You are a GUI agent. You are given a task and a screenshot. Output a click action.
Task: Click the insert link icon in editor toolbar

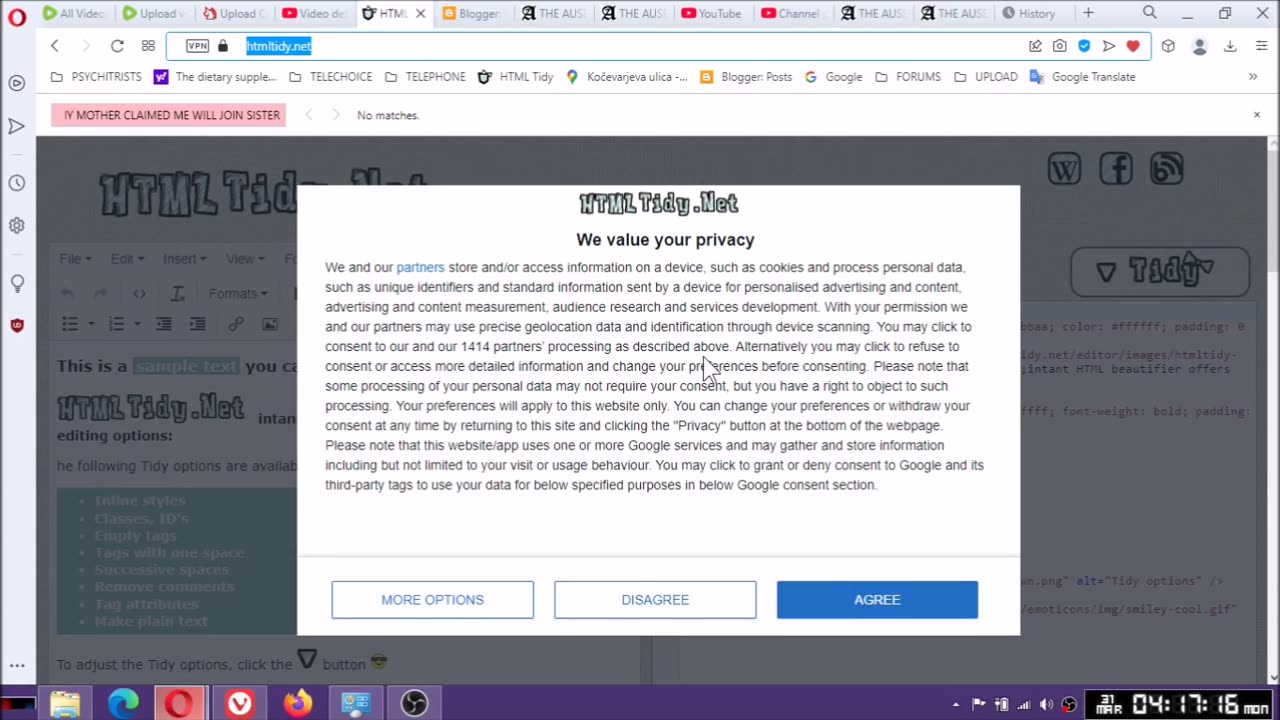point(236,324)
